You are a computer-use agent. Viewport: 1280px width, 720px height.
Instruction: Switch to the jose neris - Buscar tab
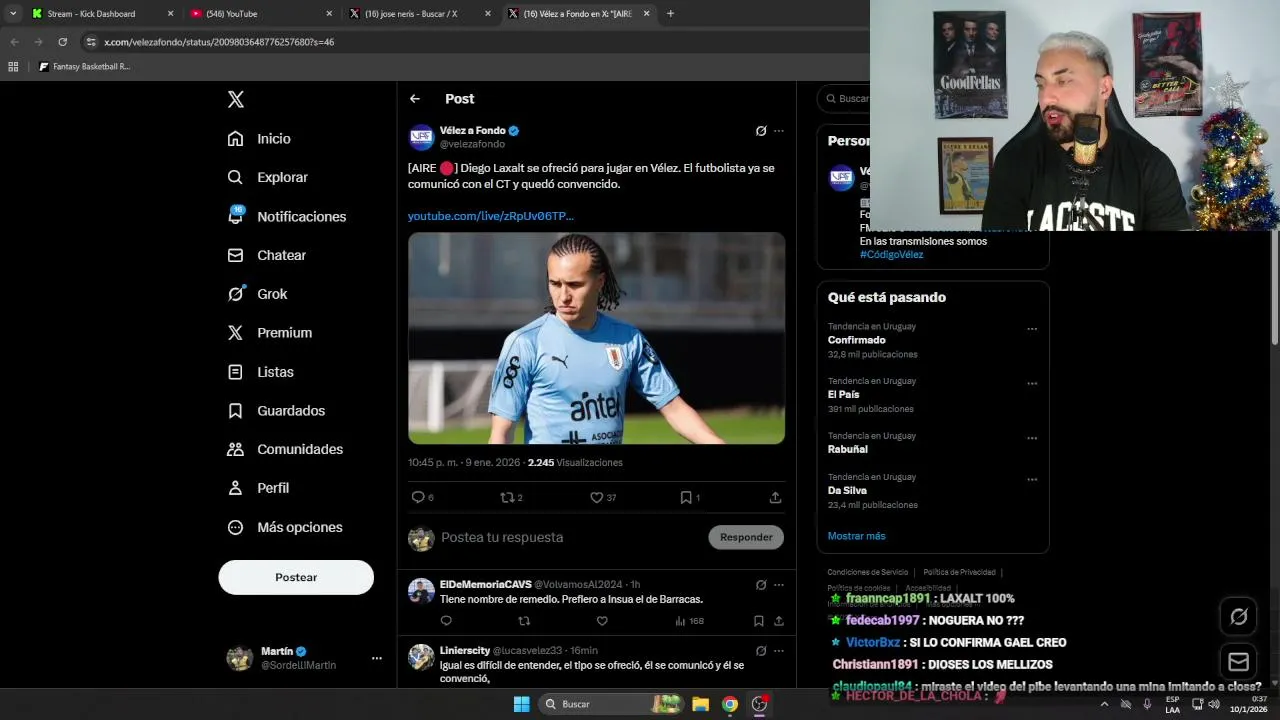click(420, 14)
